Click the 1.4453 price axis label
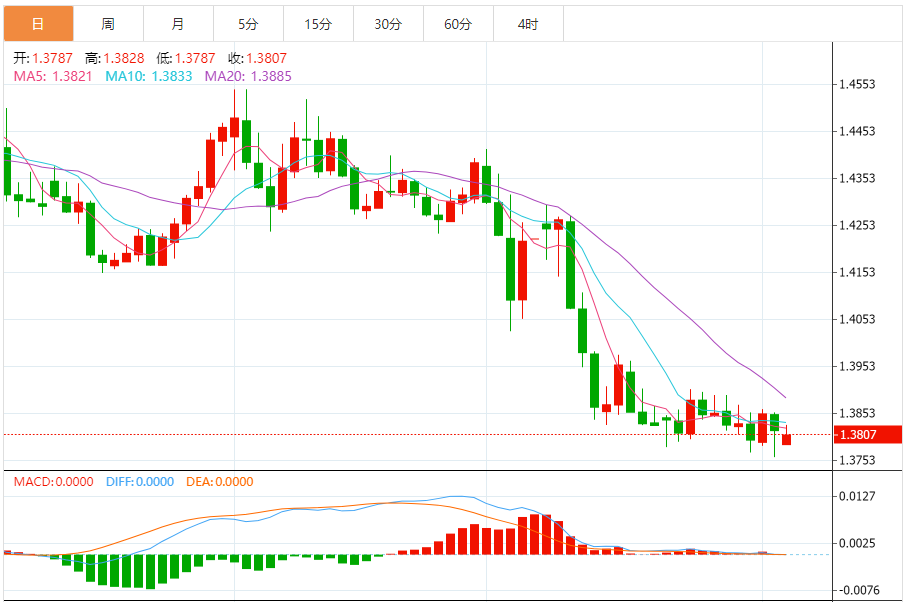Viewport: 908px width, 602px height. coord(858,131)
